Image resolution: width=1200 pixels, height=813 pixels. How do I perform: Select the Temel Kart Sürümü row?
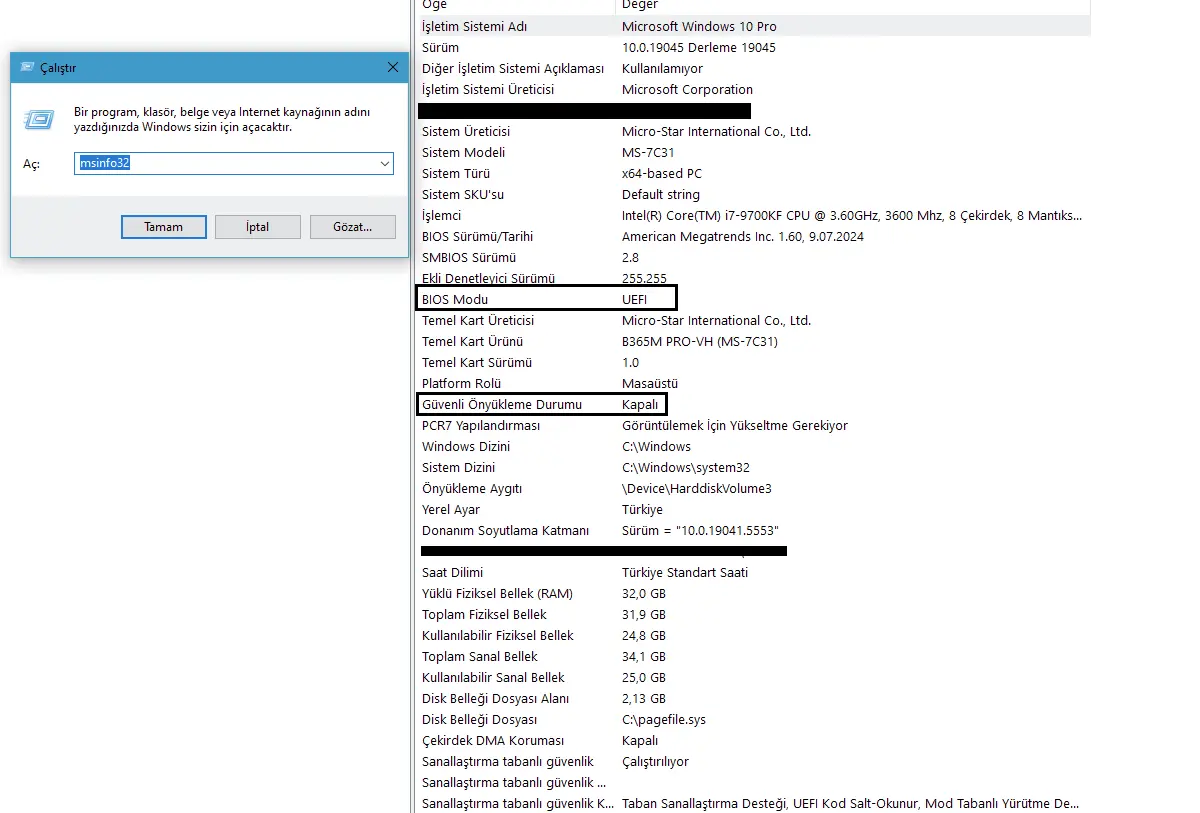point(753,362)
